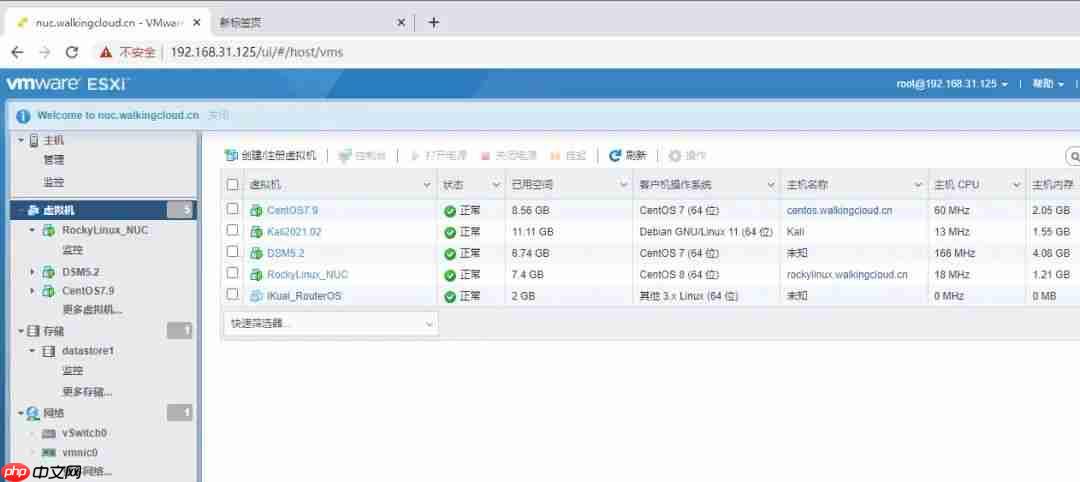Select Manage under host in navigator
Screen dimensions: 1080x482
pos(54,160)
